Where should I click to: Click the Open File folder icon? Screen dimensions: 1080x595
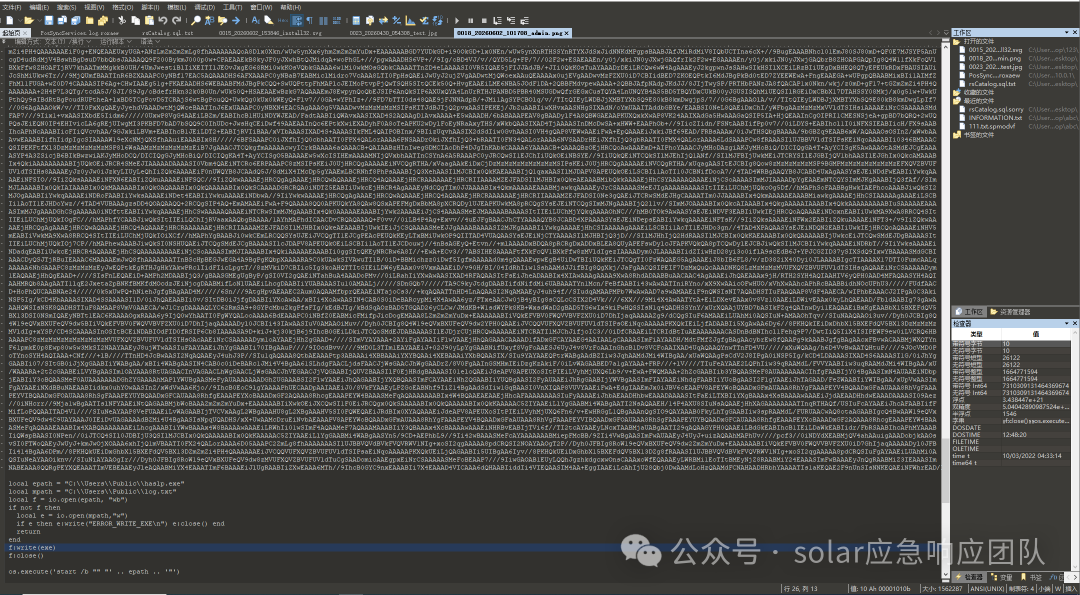(x=29, y=20)
